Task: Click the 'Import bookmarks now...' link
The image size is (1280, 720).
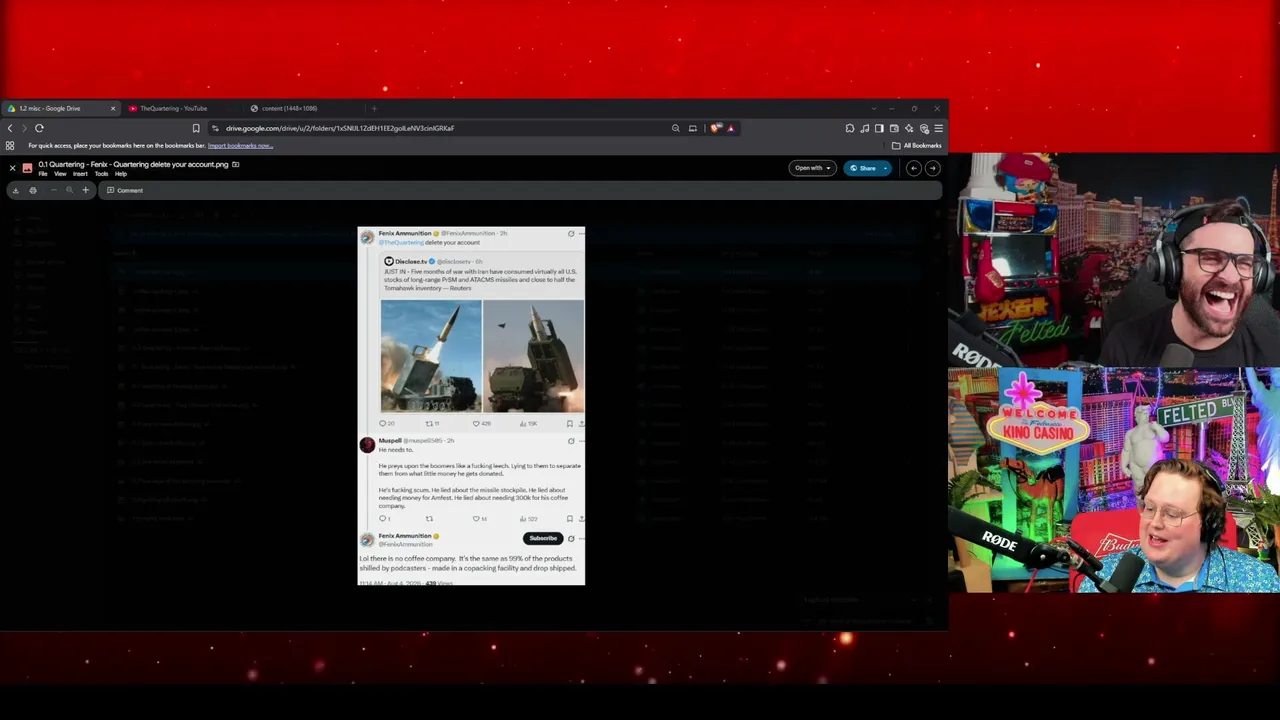Action: [240, 146]
